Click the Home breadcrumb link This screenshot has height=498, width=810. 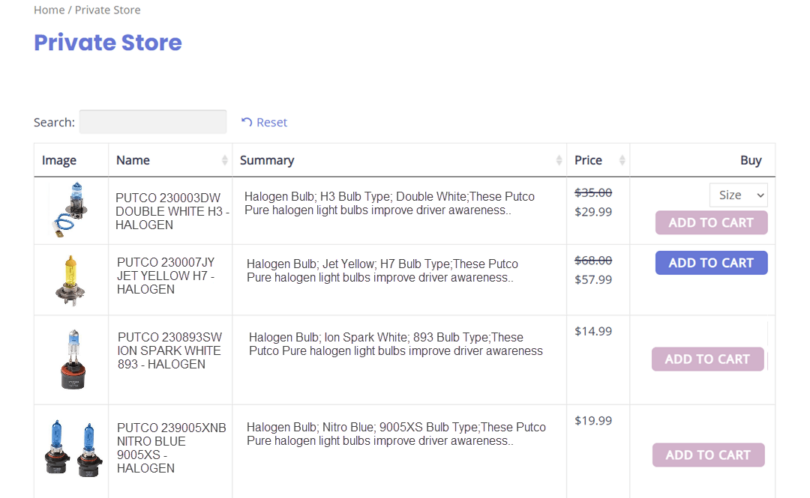(49, 10)
